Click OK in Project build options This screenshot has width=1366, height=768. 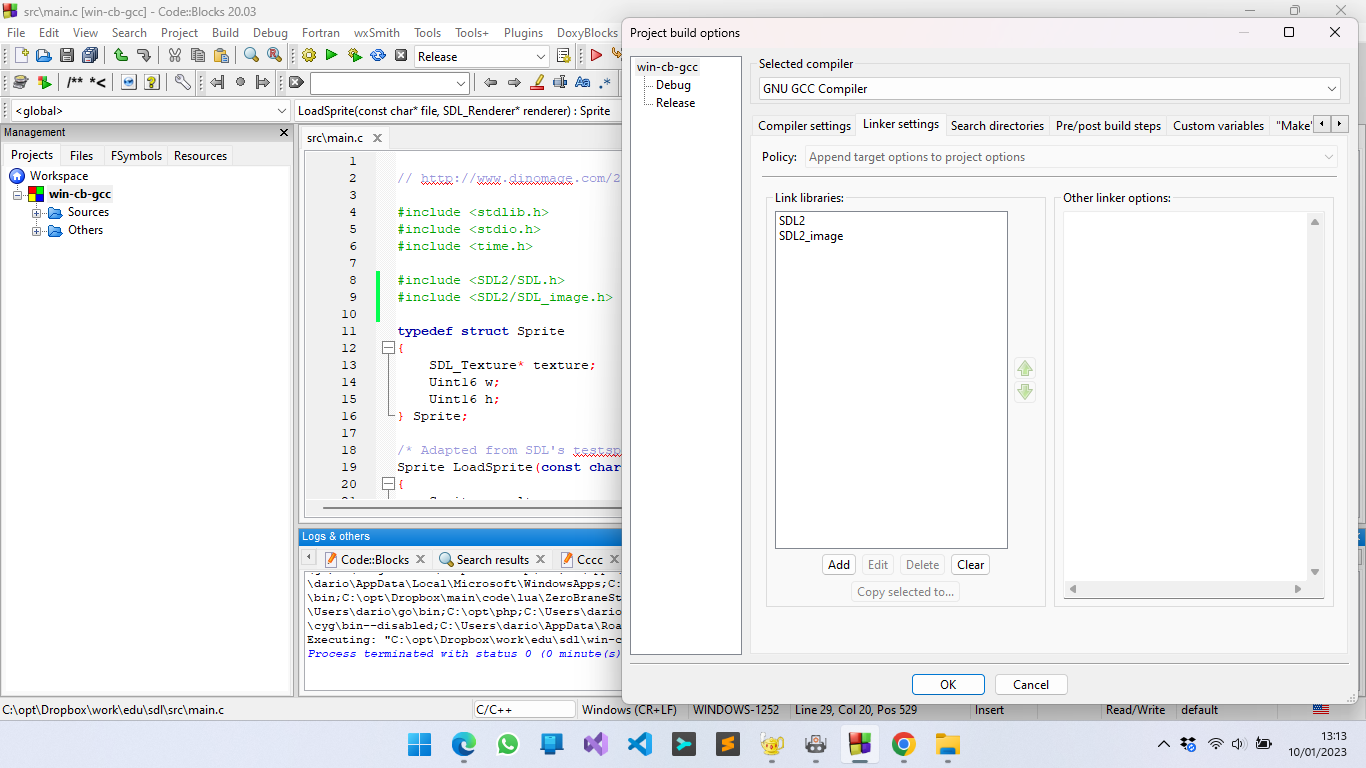coord(948,685)
